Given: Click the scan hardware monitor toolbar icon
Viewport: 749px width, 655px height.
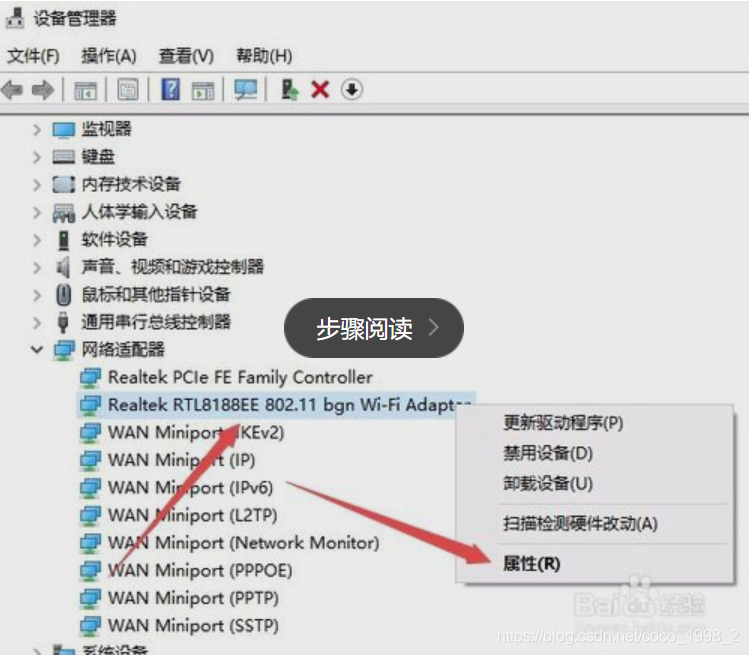Looking at the screenshot, I should pyautogui.click(x=246, y=89).
